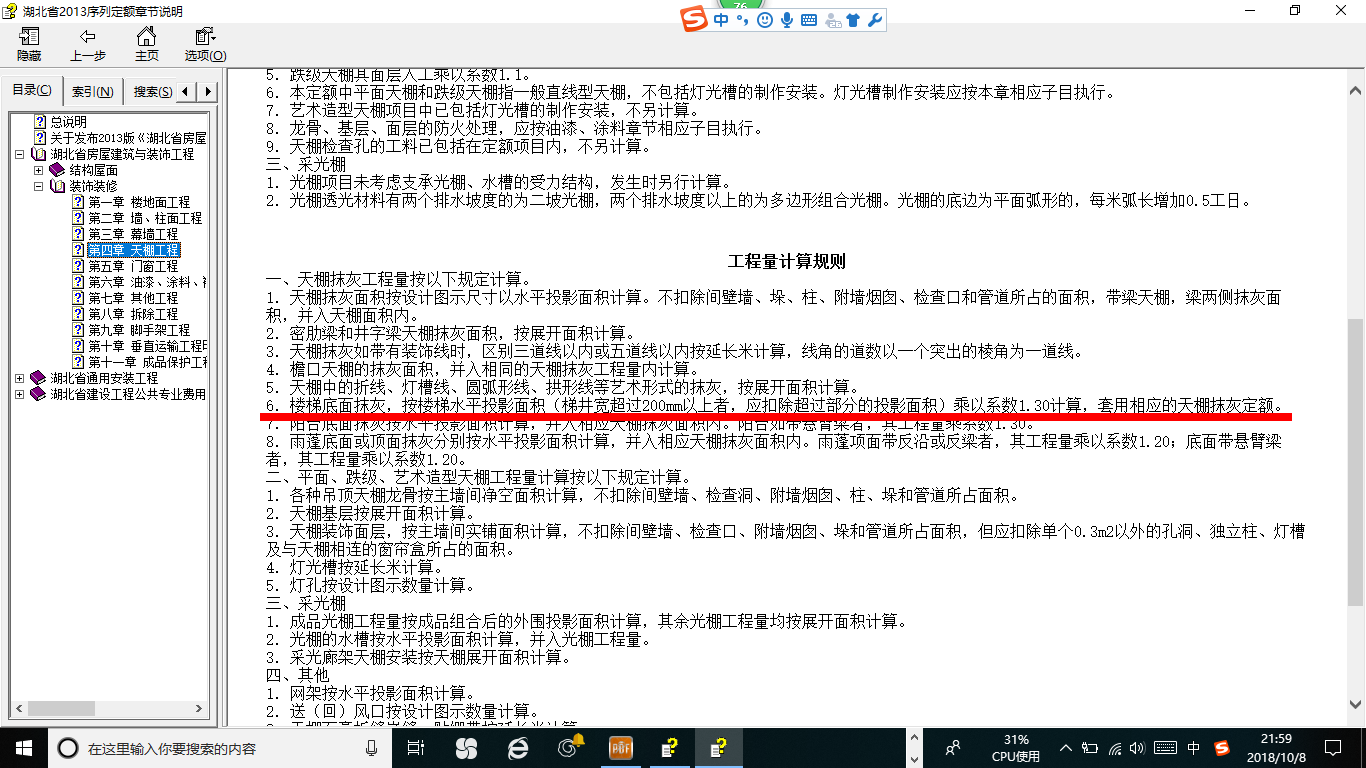Select the 湖北省通用安装工程 book item

tap(104, 378)
